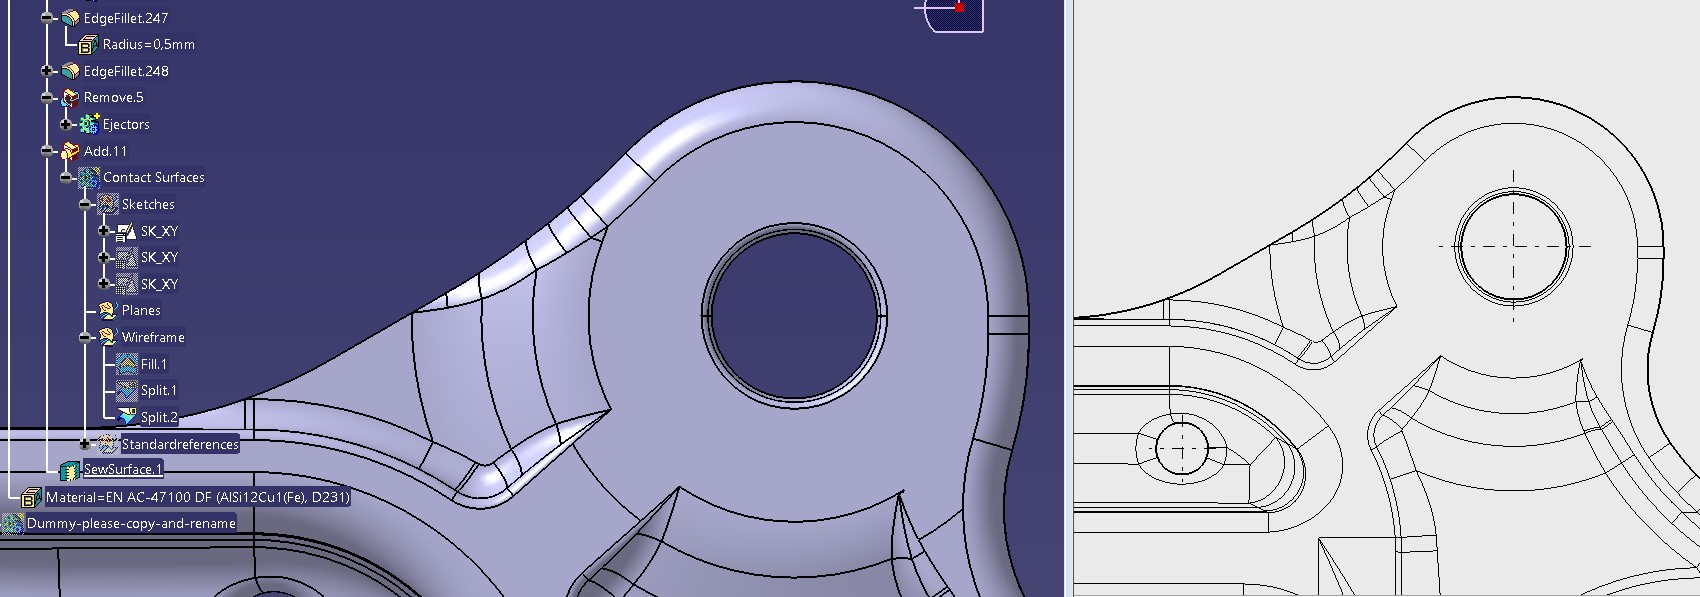Viewport: 1700px width, 597px height.
Task: Pick the centerlined circle in drawing view
Action: (x=1512, y=245)
